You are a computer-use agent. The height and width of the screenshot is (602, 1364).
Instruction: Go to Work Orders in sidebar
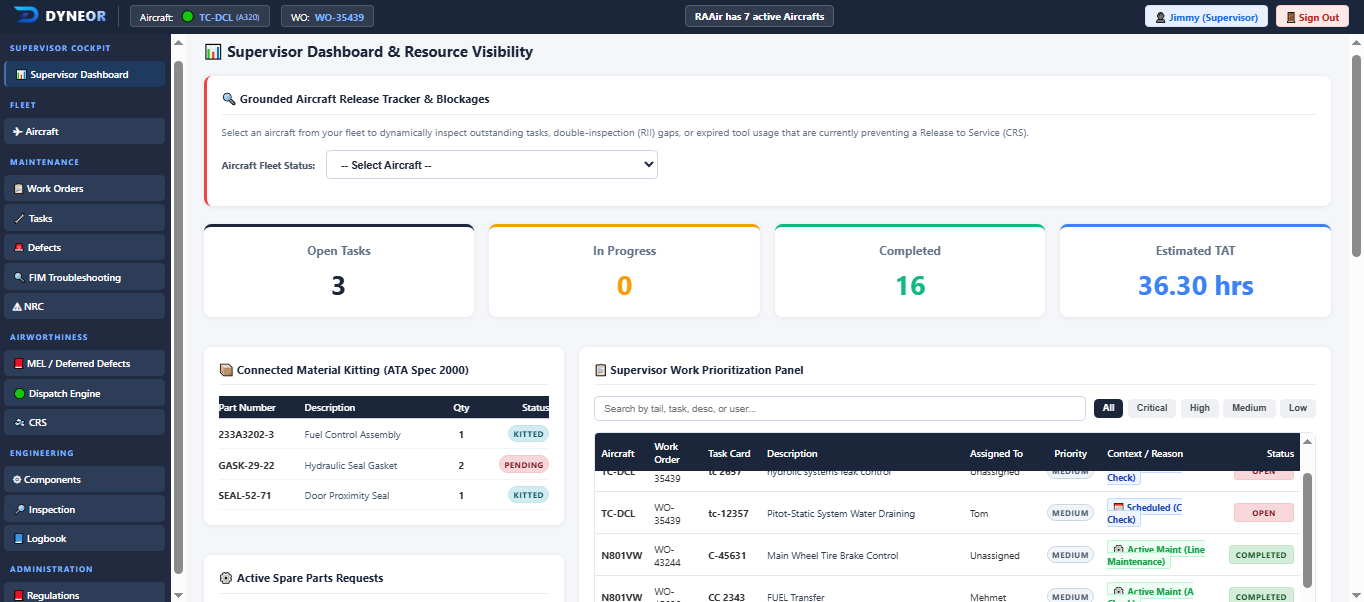[x=84, y=189]
